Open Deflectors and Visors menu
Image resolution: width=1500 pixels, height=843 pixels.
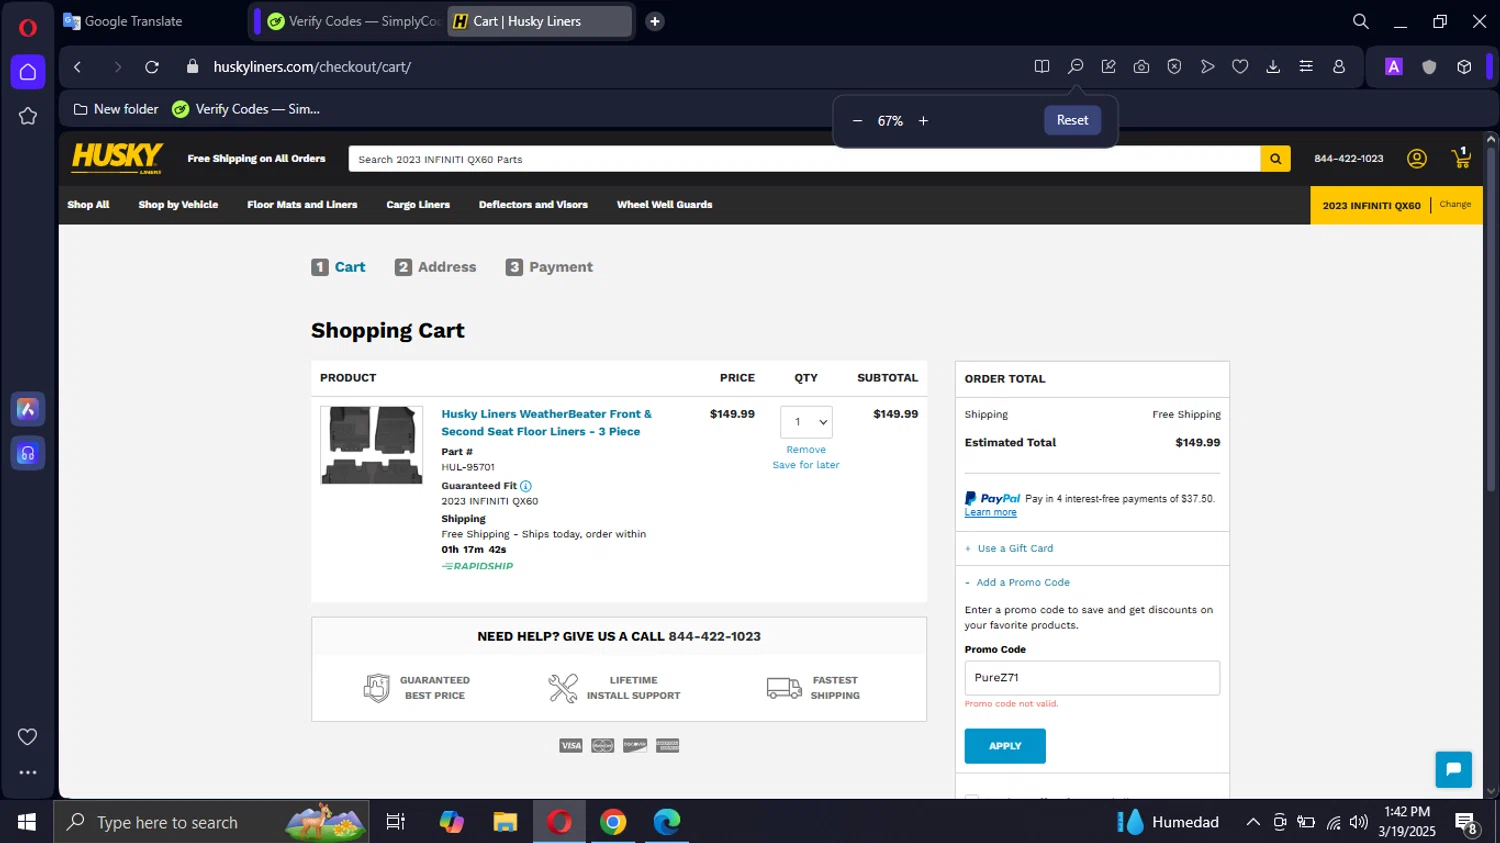coord(533,205)
